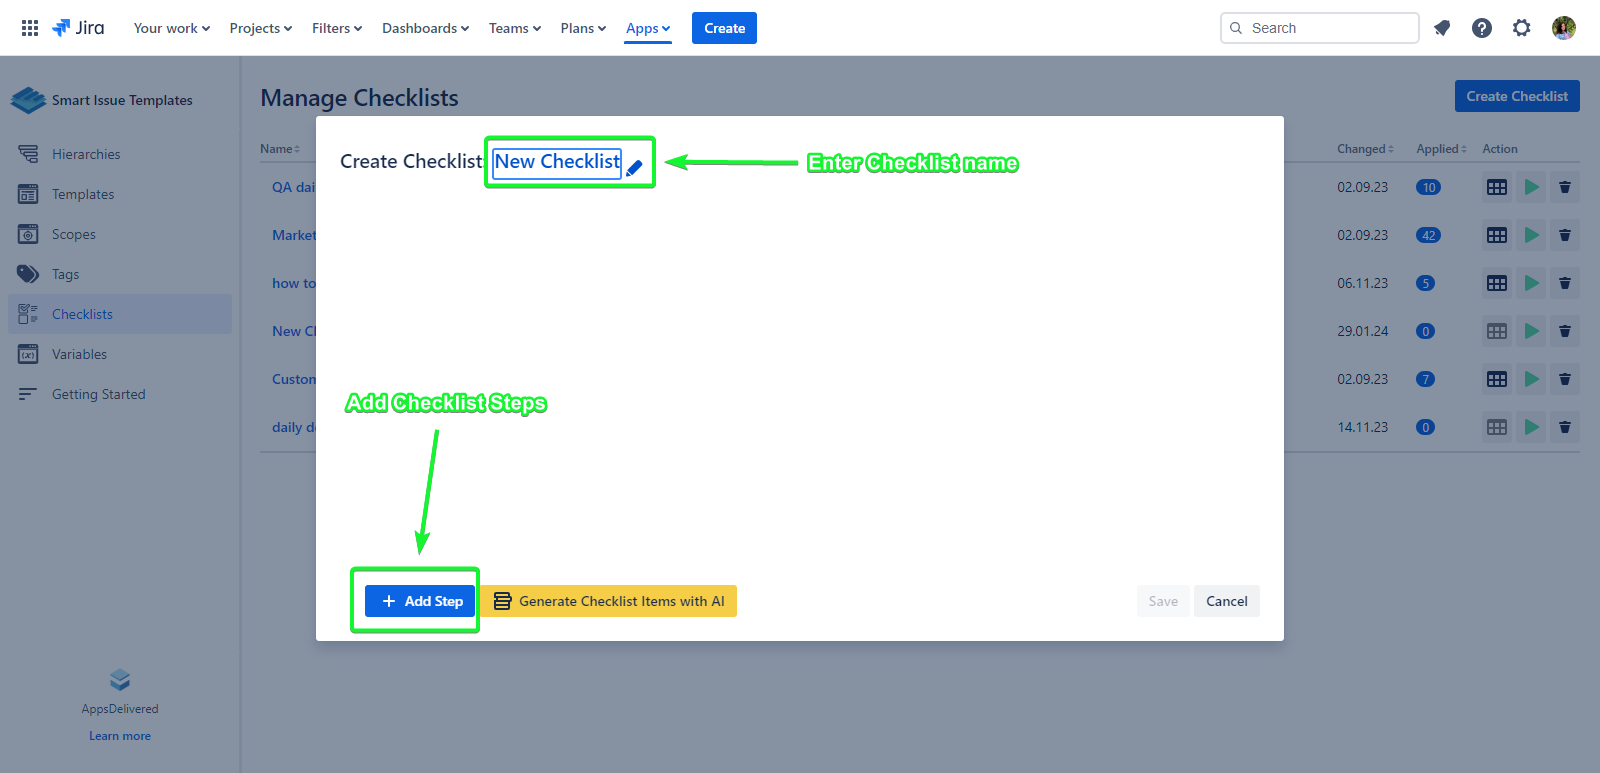Image resolution: width=1600 pixels, height=773 pixels.
Task: Click the user profile avatar
Action: (1564, 28)
